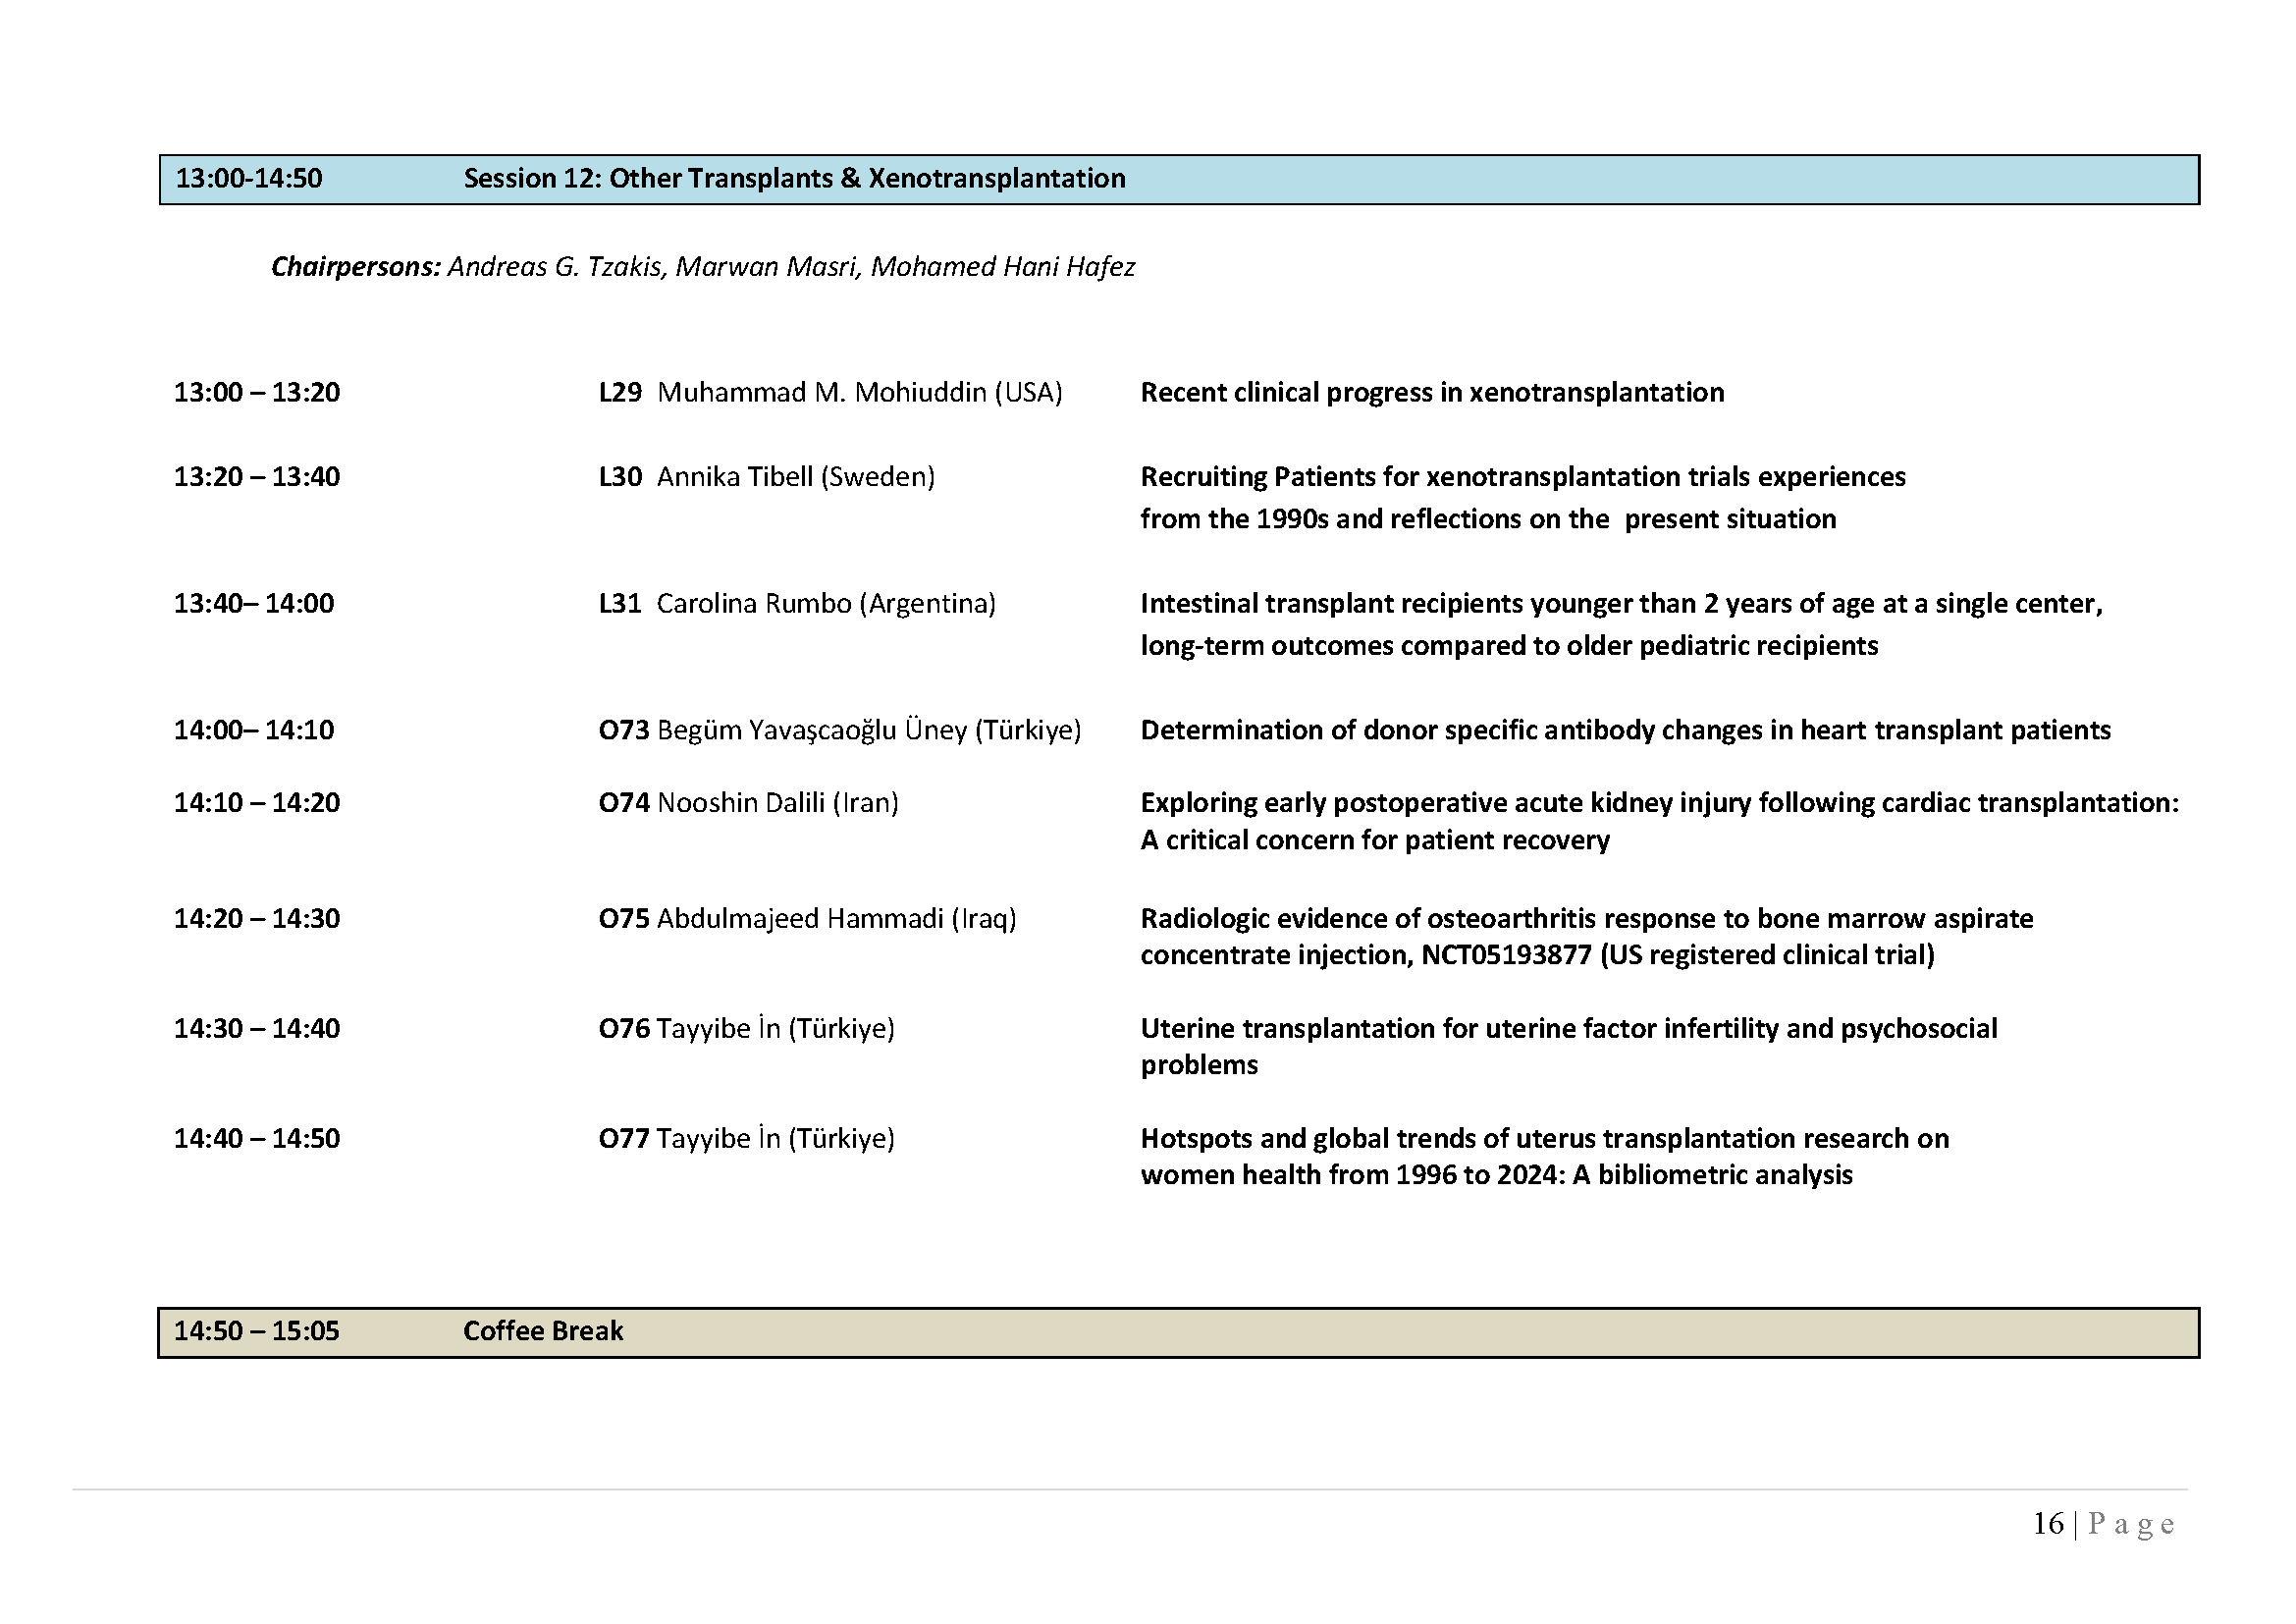Select the Chairpersons line text
Image resolution: width=2296 pixels, height=1624 pixels.
point(703,267)
